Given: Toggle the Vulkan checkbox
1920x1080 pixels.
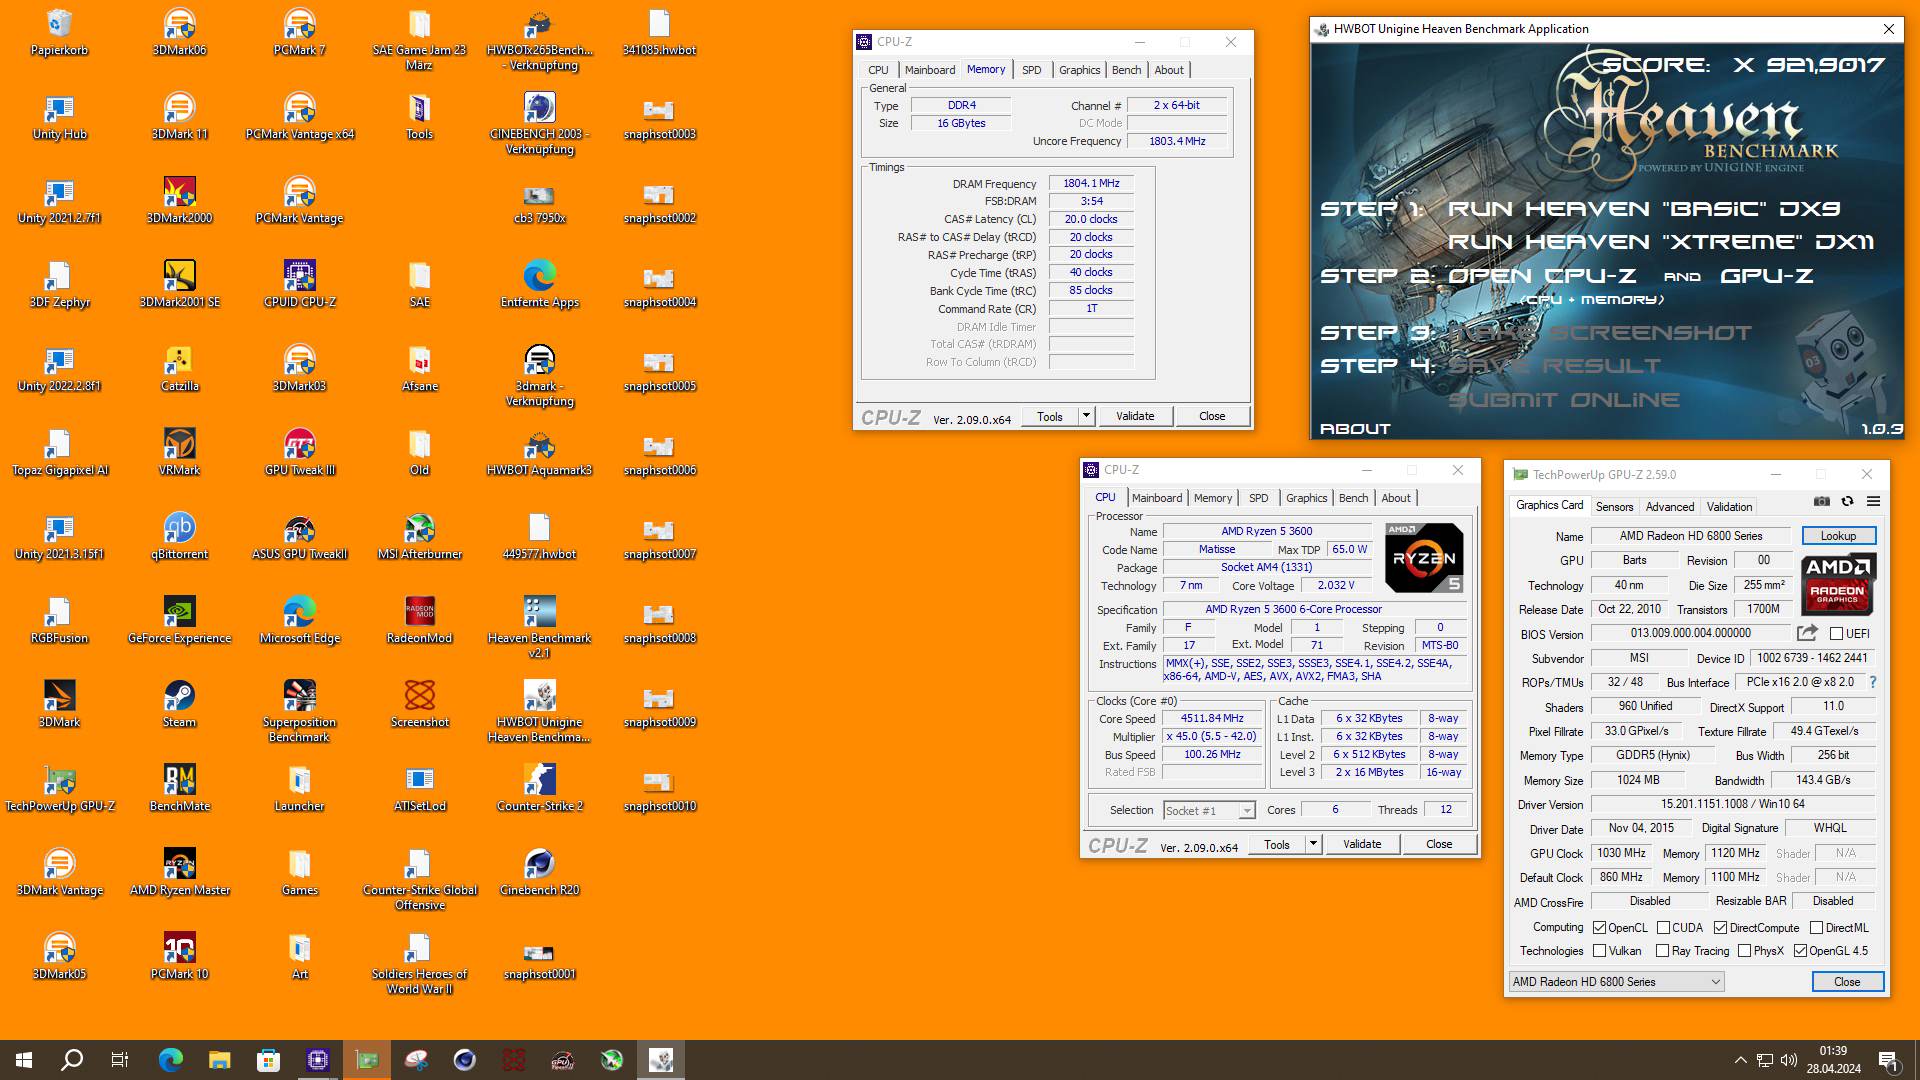Looking at the screenshot, I should [1599, 951].
